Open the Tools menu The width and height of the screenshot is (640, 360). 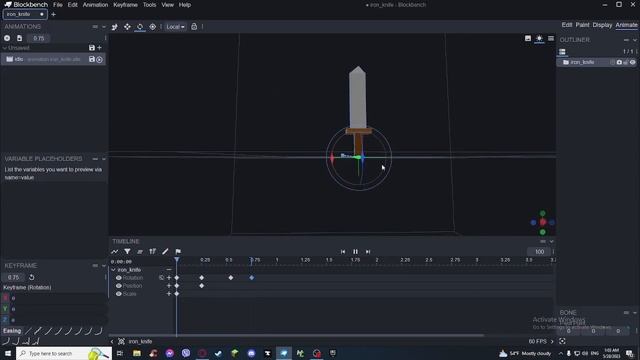point(149,5)
